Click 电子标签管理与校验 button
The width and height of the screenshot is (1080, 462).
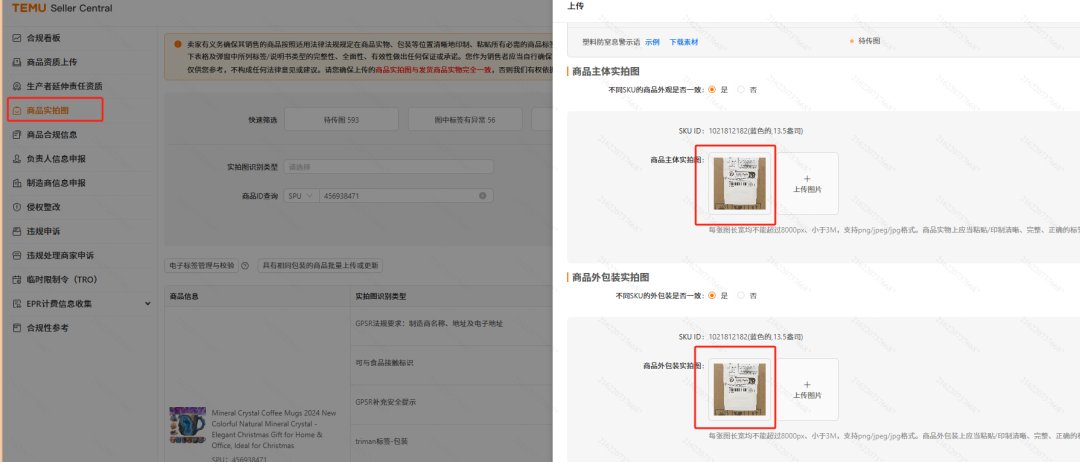click(x=201, y=266)
